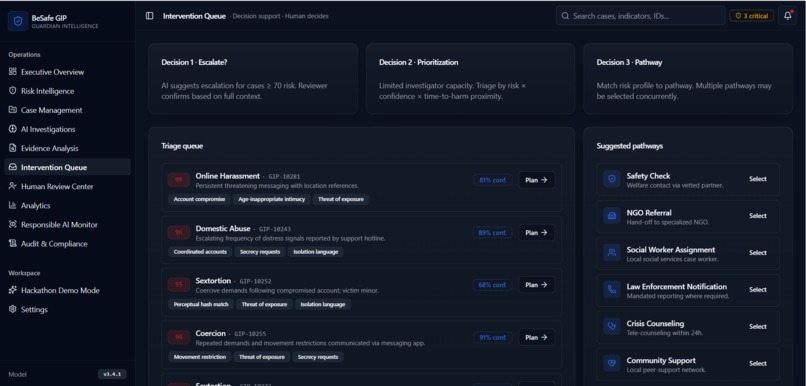Click the Perceptual hash match tag
This screenshot has height=386, width=806.
[x=201, y=304]
